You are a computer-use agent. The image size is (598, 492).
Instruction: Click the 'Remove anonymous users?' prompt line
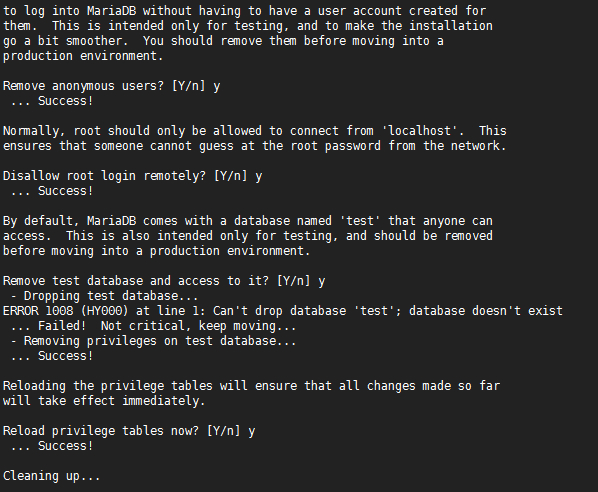[111, 86]
